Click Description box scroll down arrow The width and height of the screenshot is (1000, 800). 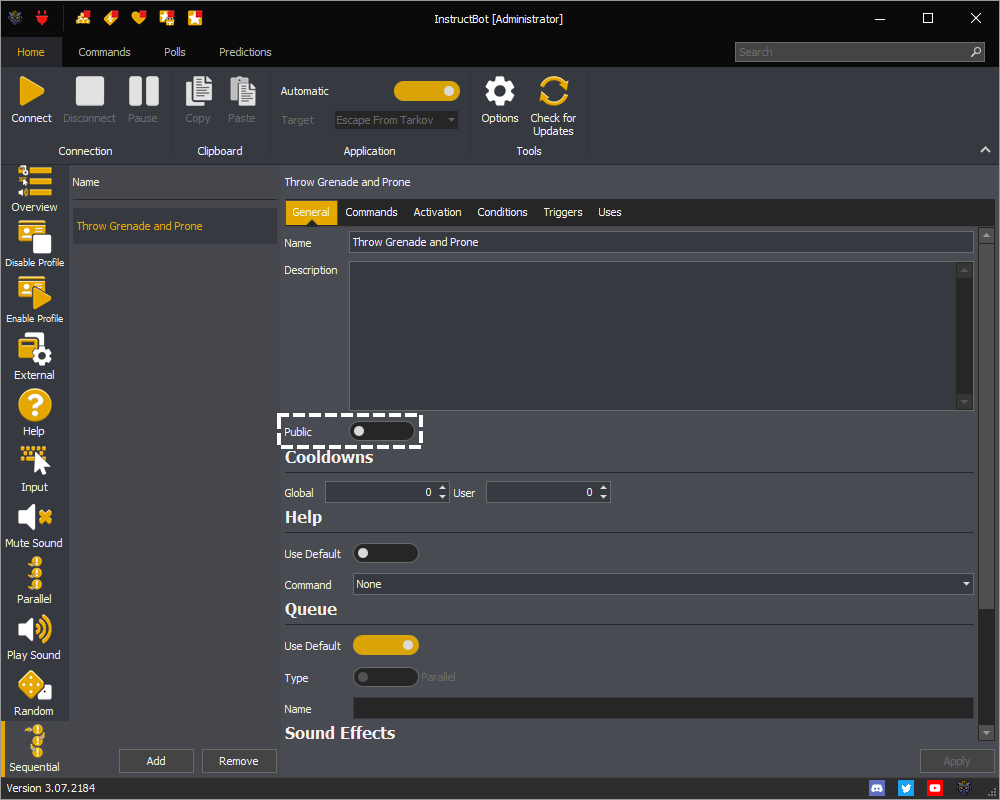964,402
